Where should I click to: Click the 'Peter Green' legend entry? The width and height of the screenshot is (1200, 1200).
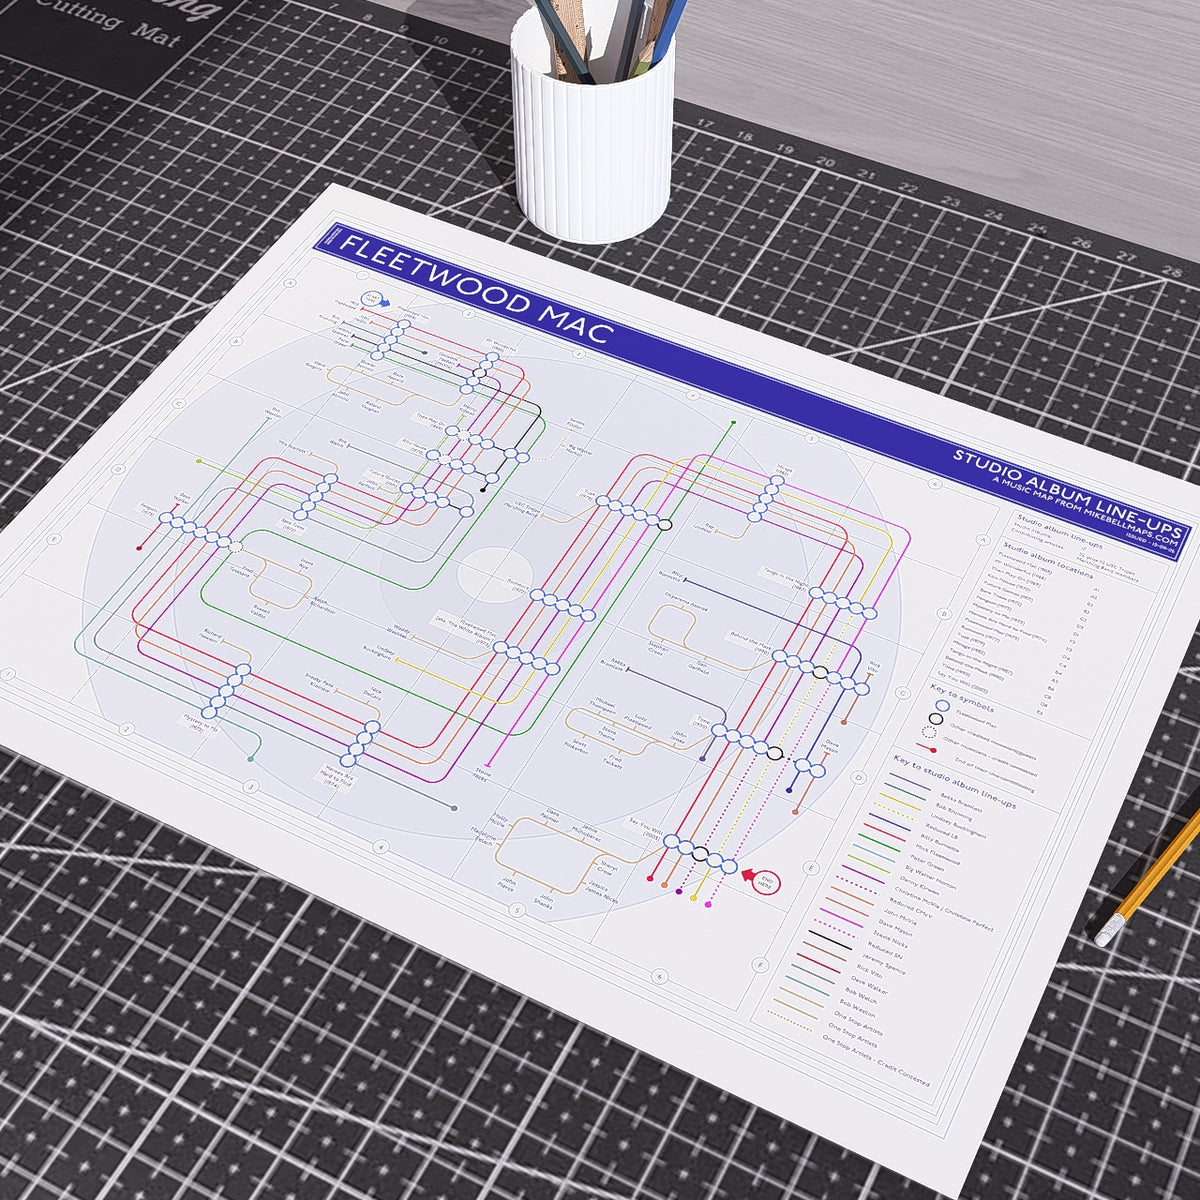click(x=927, y=863)
